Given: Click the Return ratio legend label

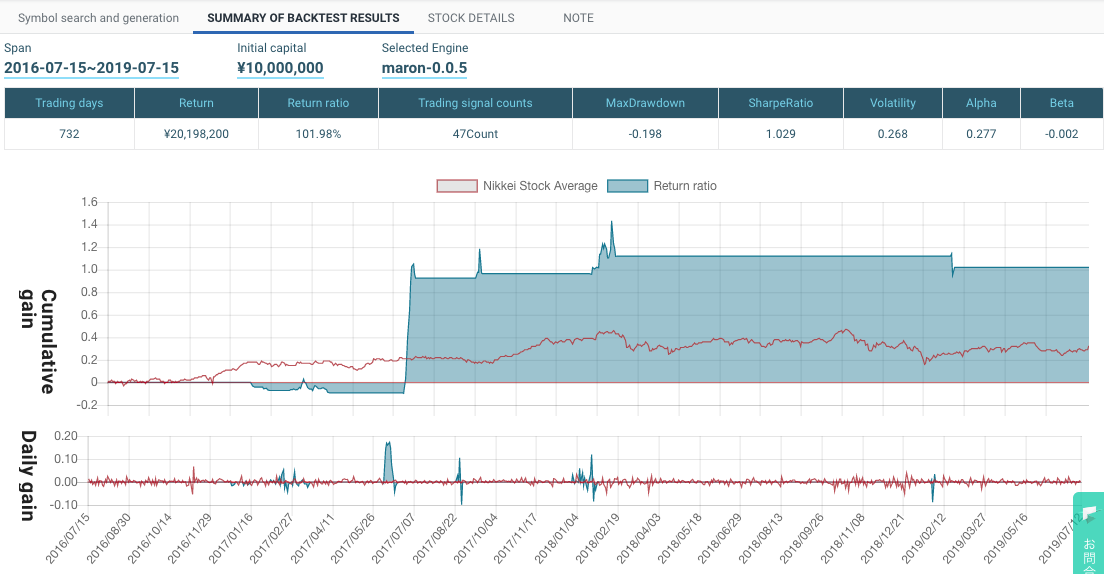Looking at the screenshot, I should point(685,186).
